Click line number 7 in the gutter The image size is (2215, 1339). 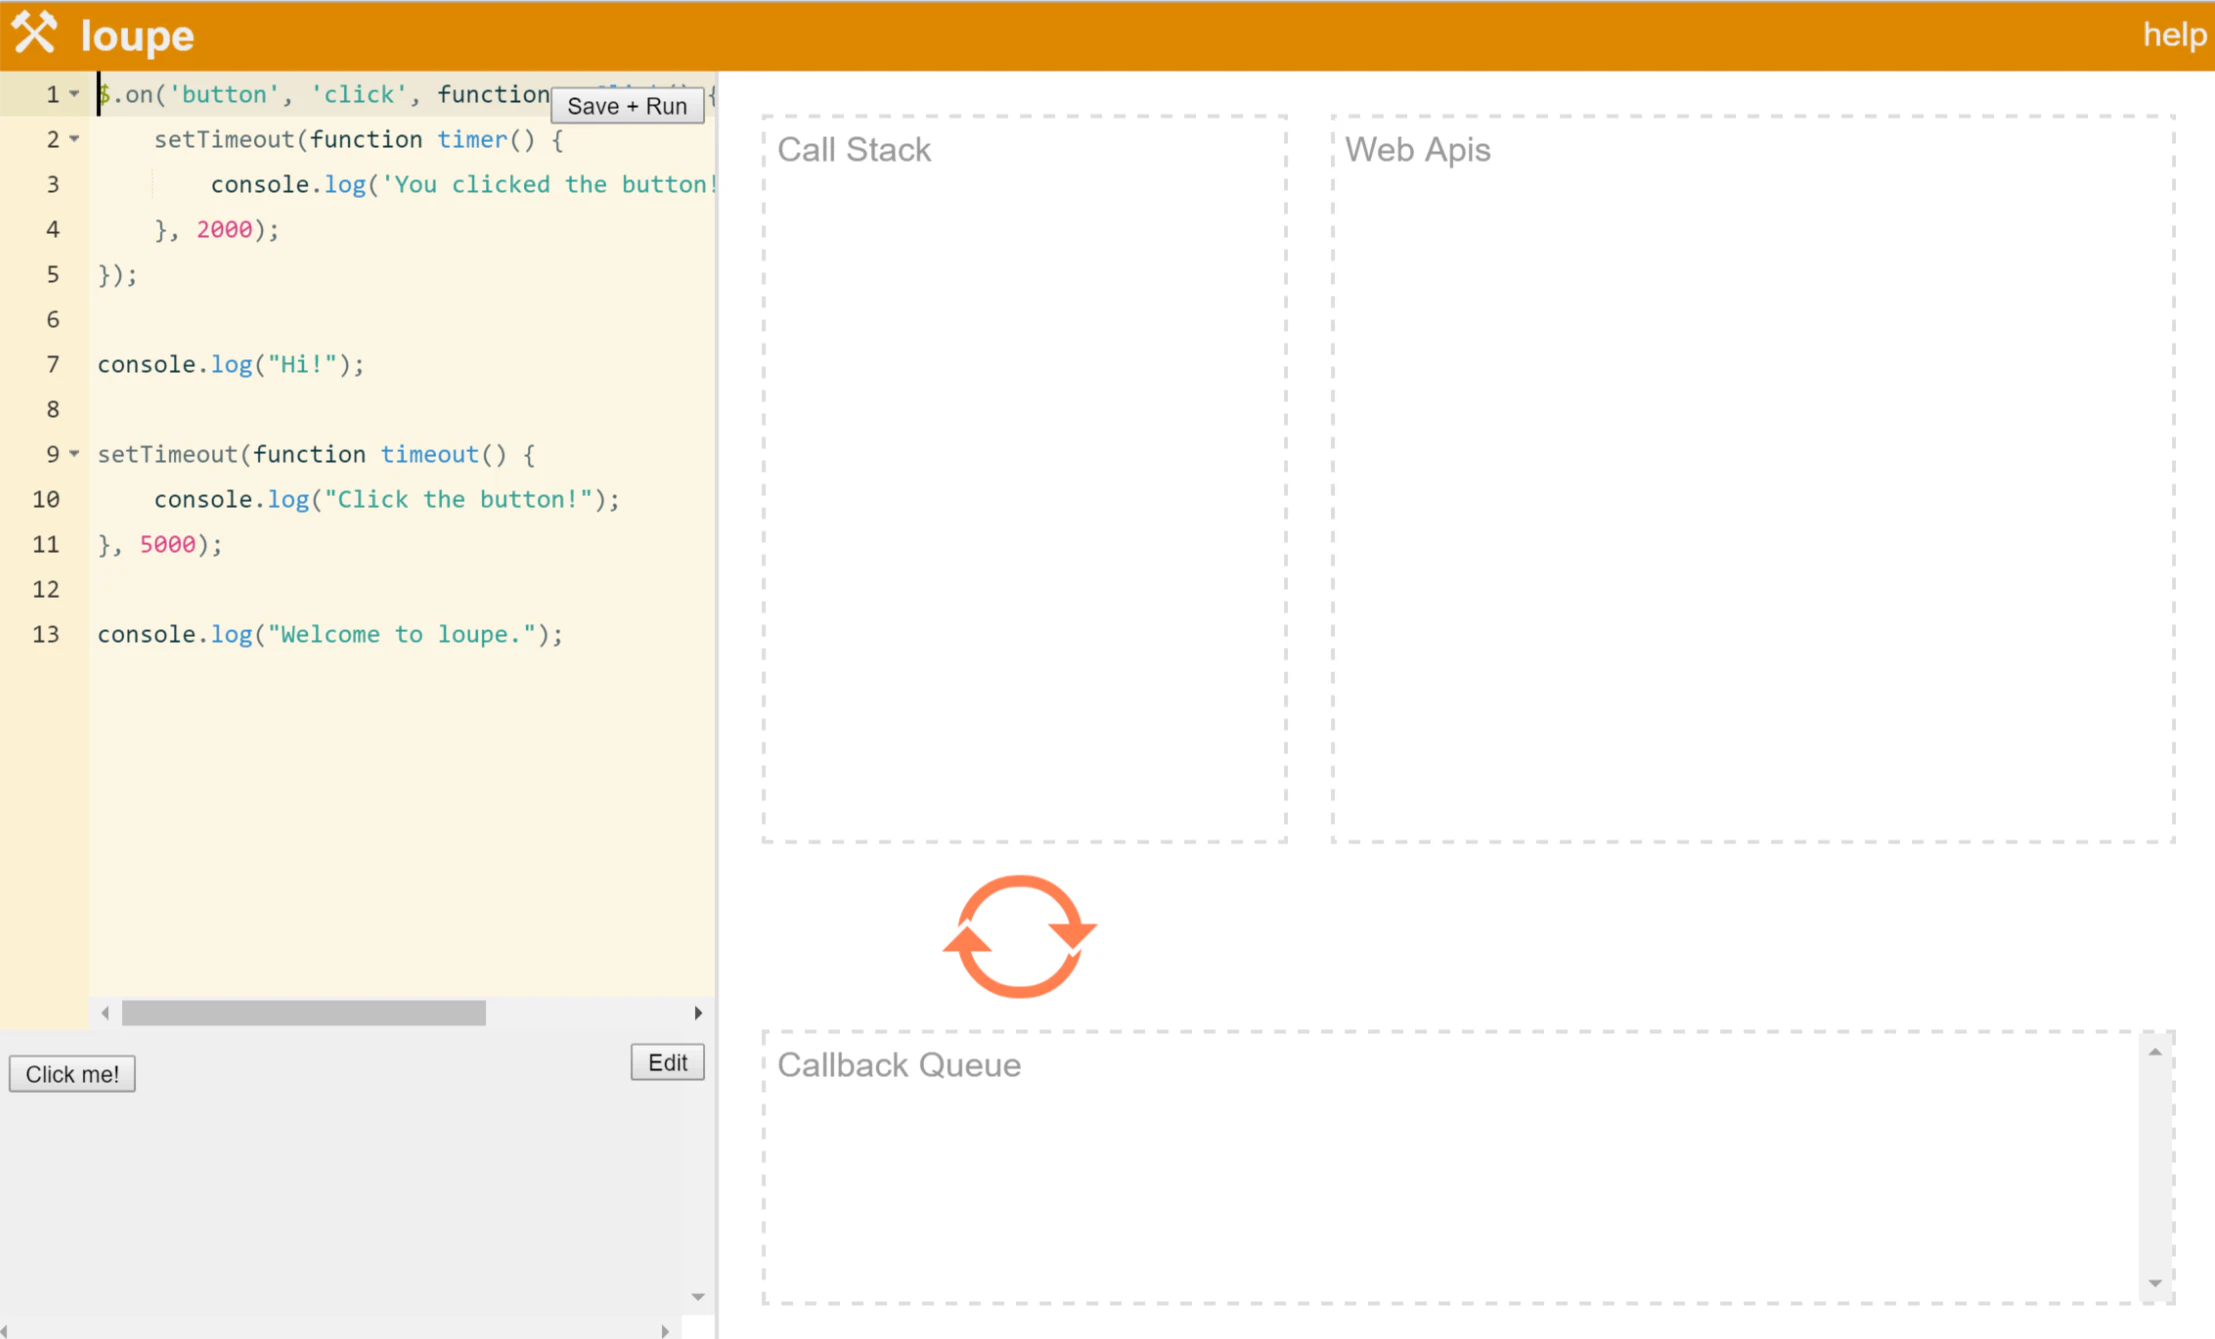click(x=52, y=364)
